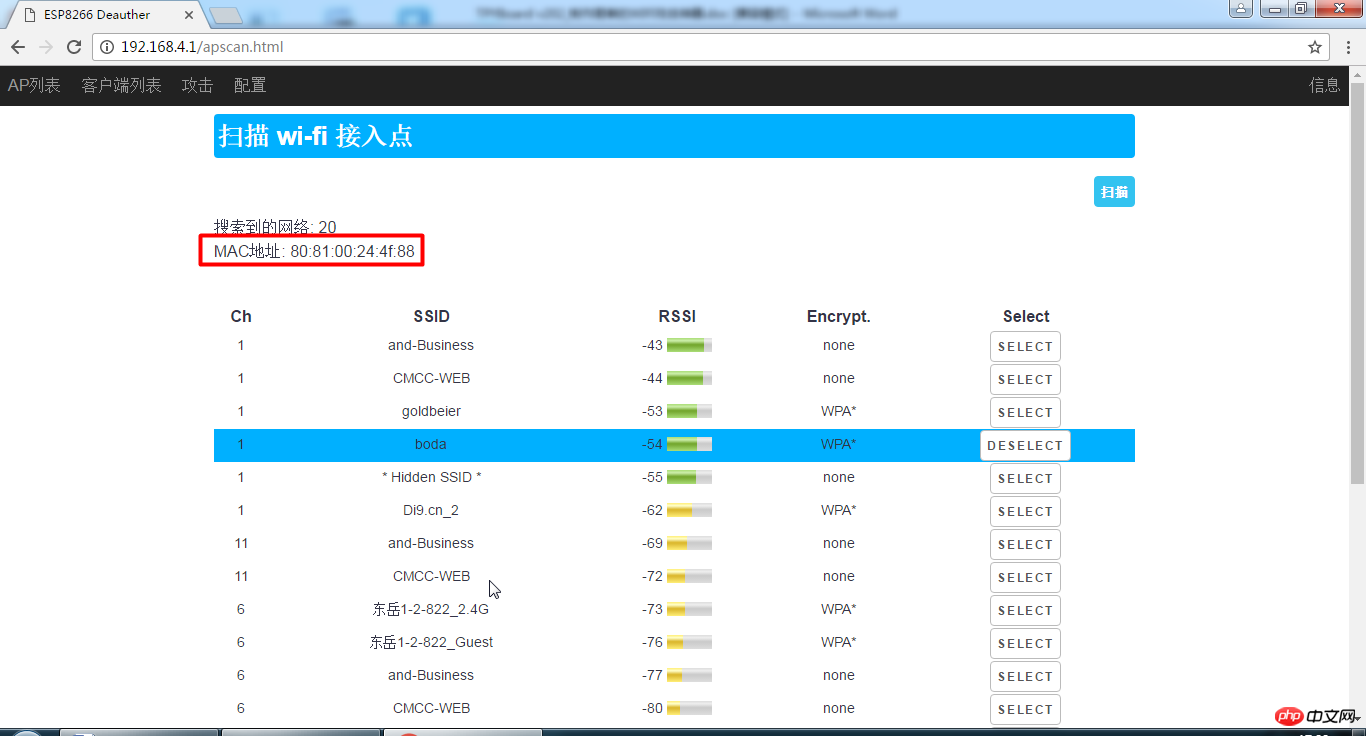Click the browser forward arrow
This screenshot has width=1366, height=736.
(x=46, y=47)
